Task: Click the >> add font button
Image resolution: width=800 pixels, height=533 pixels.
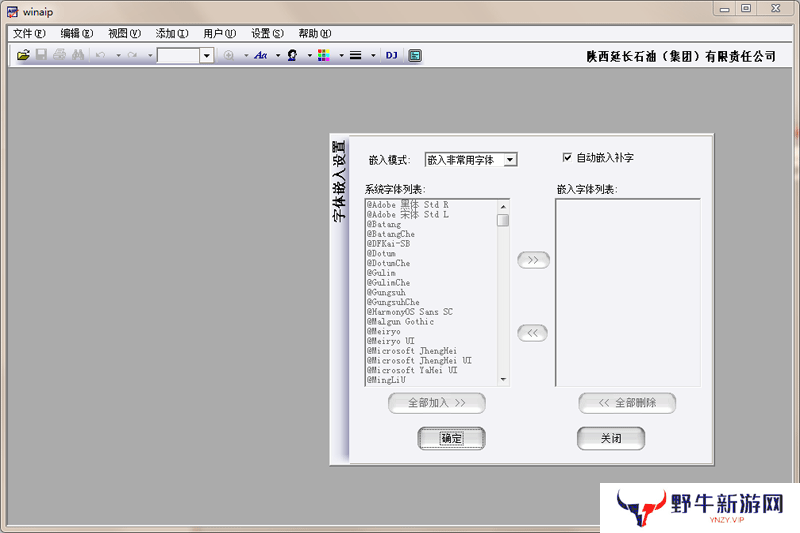Action: [x=533, y=260]
